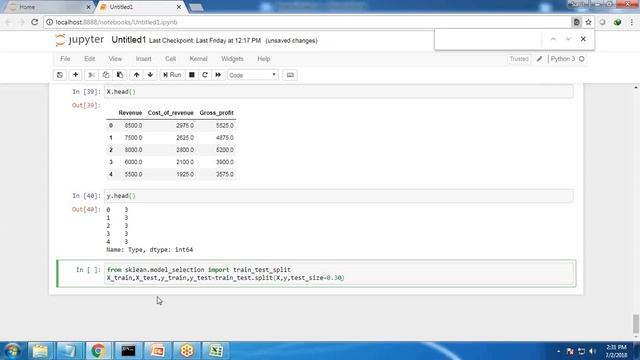The height and width of the screenshot is (360, 640).
Task: Open the Insert menu
Action: 144,59
